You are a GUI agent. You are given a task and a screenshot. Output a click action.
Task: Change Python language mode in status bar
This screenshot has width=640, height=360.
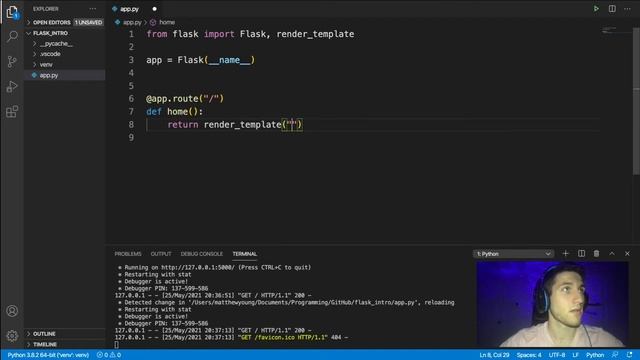tap(595, 355)
